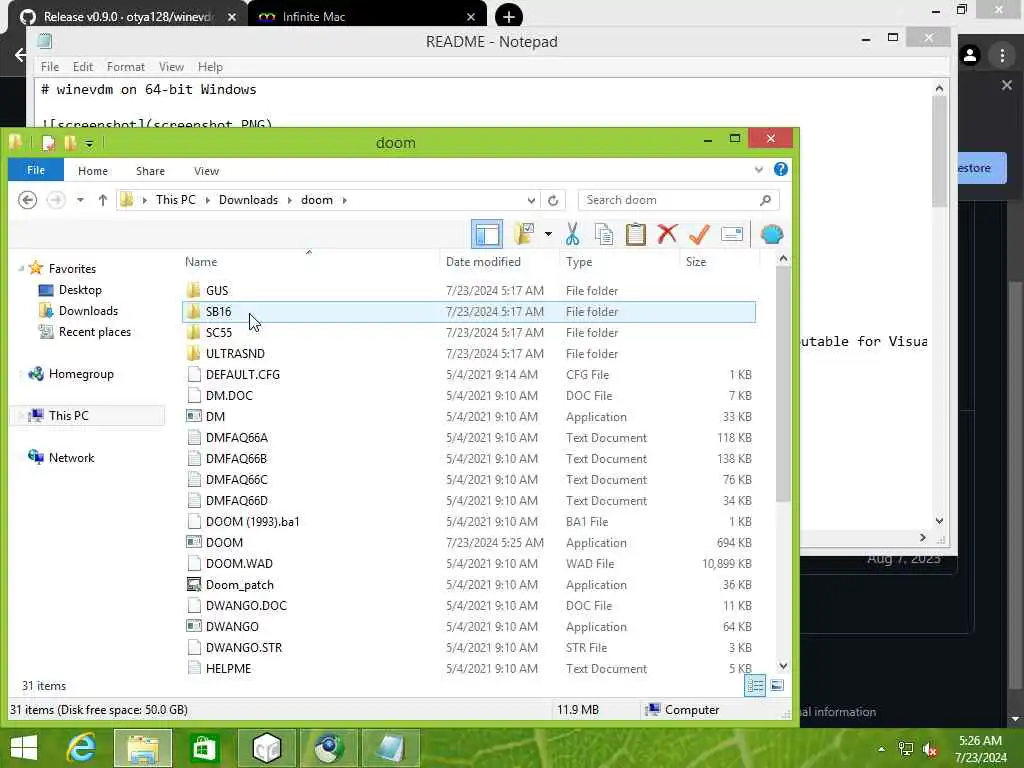Open the Home ribbon tab
1024x768 pixels.
[93, 170]
